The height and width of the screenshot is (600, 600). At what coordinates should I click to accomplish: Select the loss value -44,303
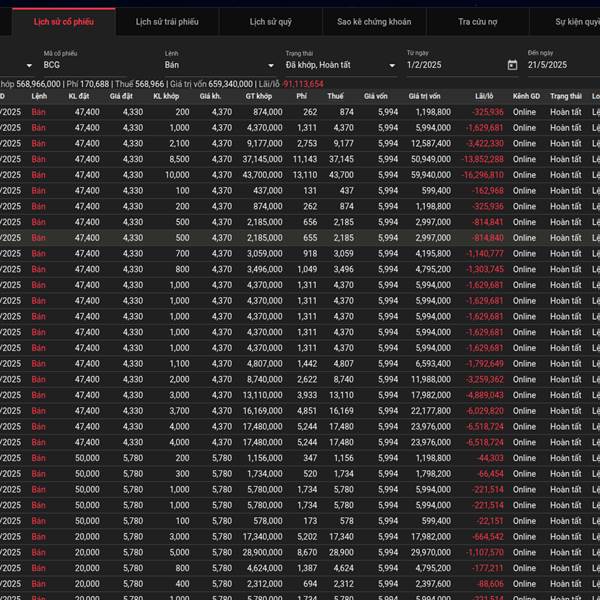[490, 458]
